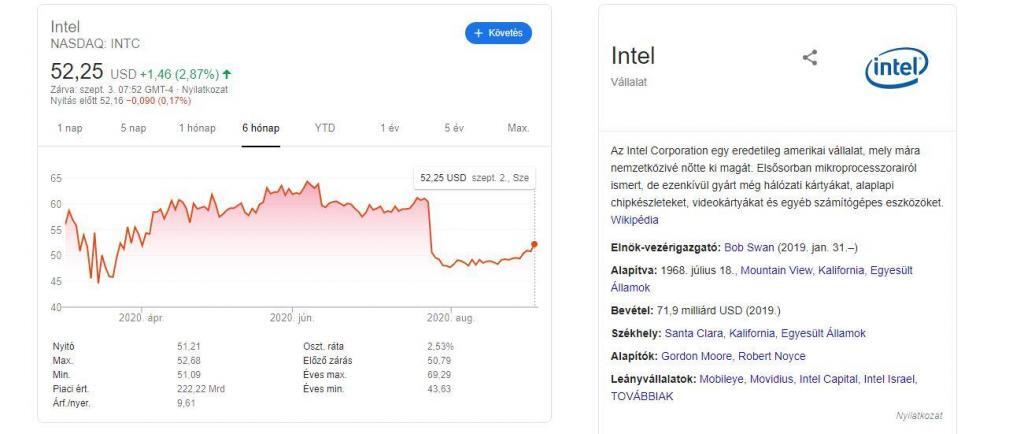Expand subsidiaries with TOVÁBBIAK

point(642,395)
